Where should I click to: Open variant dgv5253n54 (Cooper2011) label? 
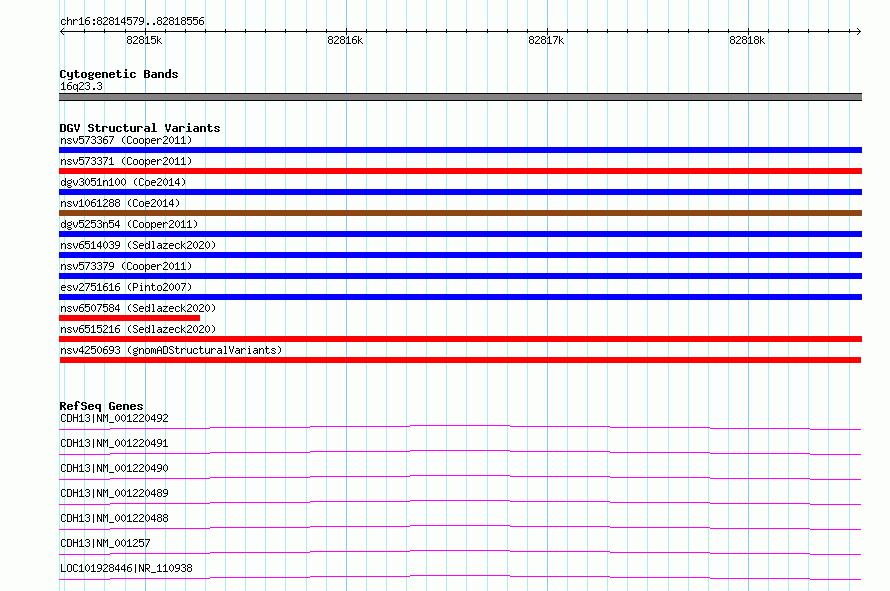pos(129,224)
